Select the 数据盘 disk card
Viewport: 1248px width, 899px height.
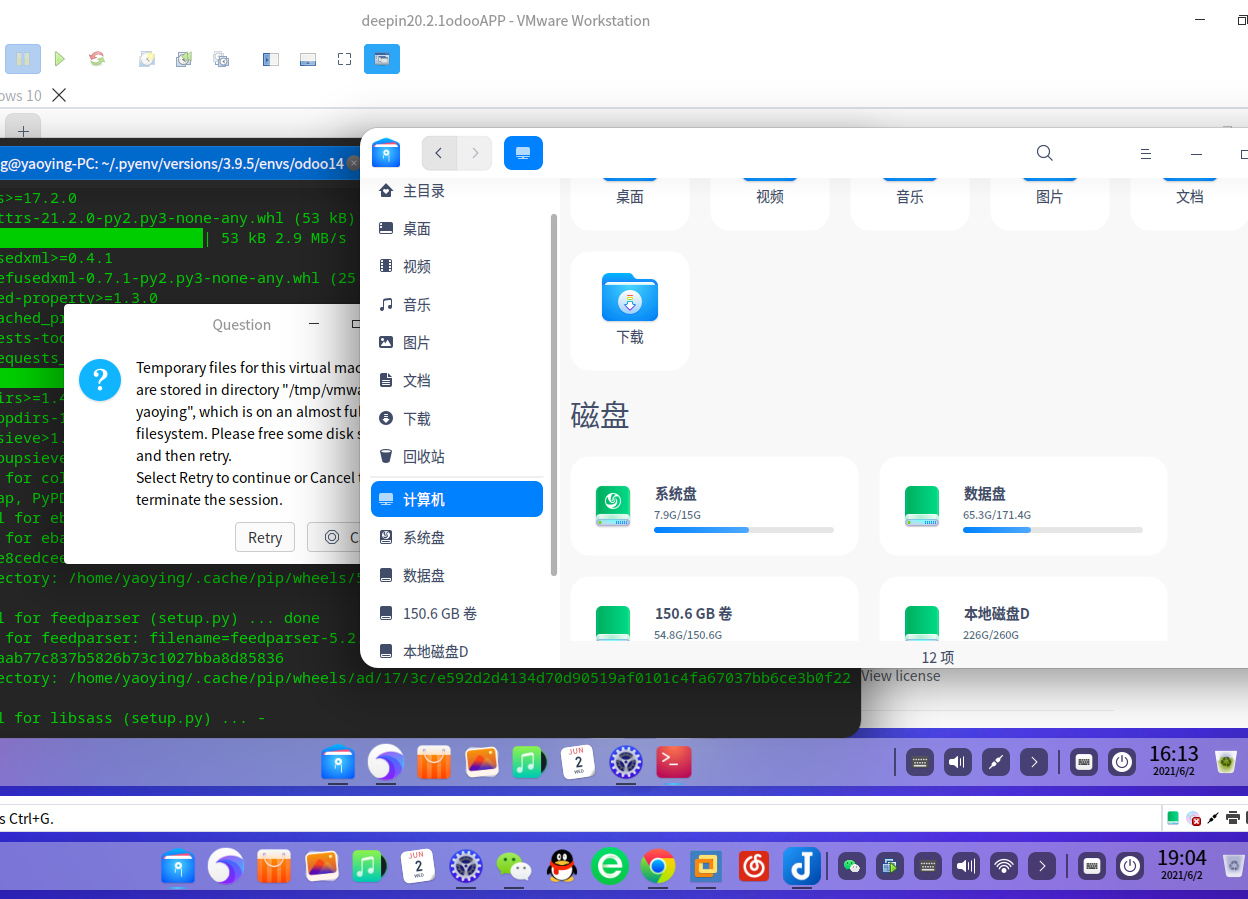tap(1023, 506)
